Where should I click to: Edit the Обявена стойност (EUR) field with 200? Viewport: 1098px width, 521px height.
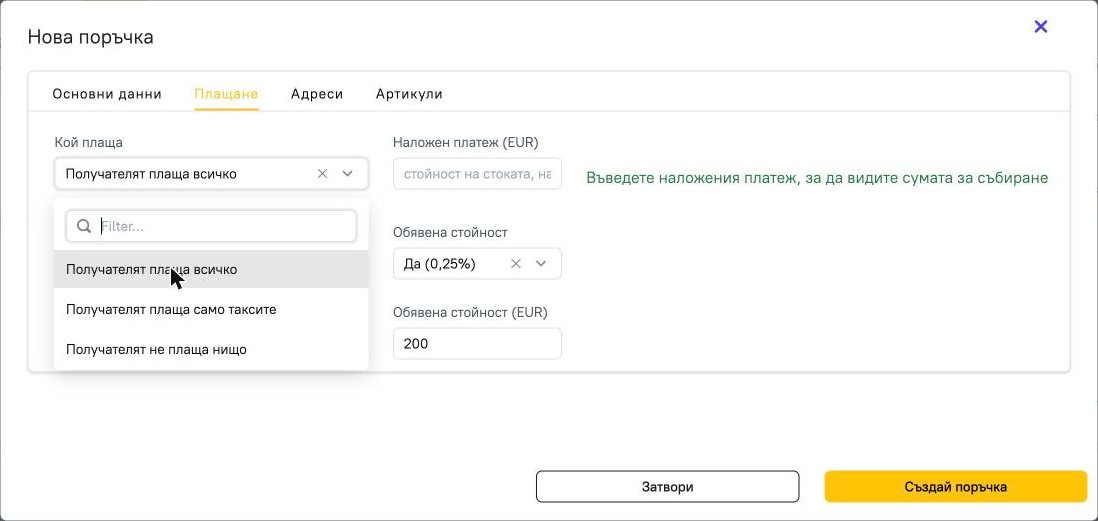coord(477,344)
